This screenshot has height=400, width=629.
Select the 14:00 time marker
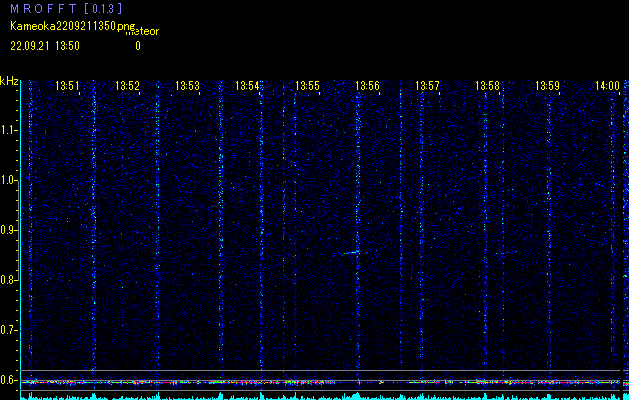[x=607, y=85]
